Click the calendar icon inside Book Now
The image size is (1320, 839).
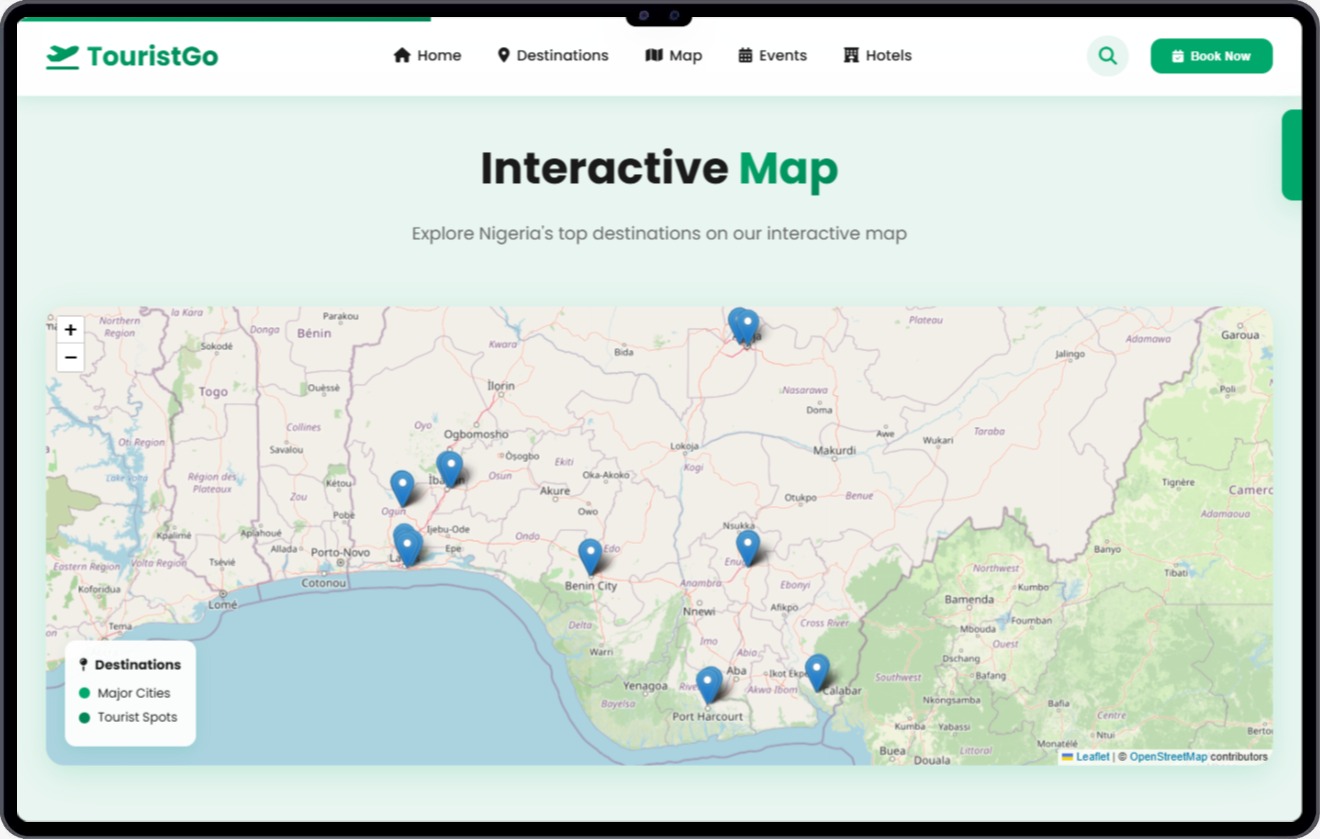coord(1178,57)
